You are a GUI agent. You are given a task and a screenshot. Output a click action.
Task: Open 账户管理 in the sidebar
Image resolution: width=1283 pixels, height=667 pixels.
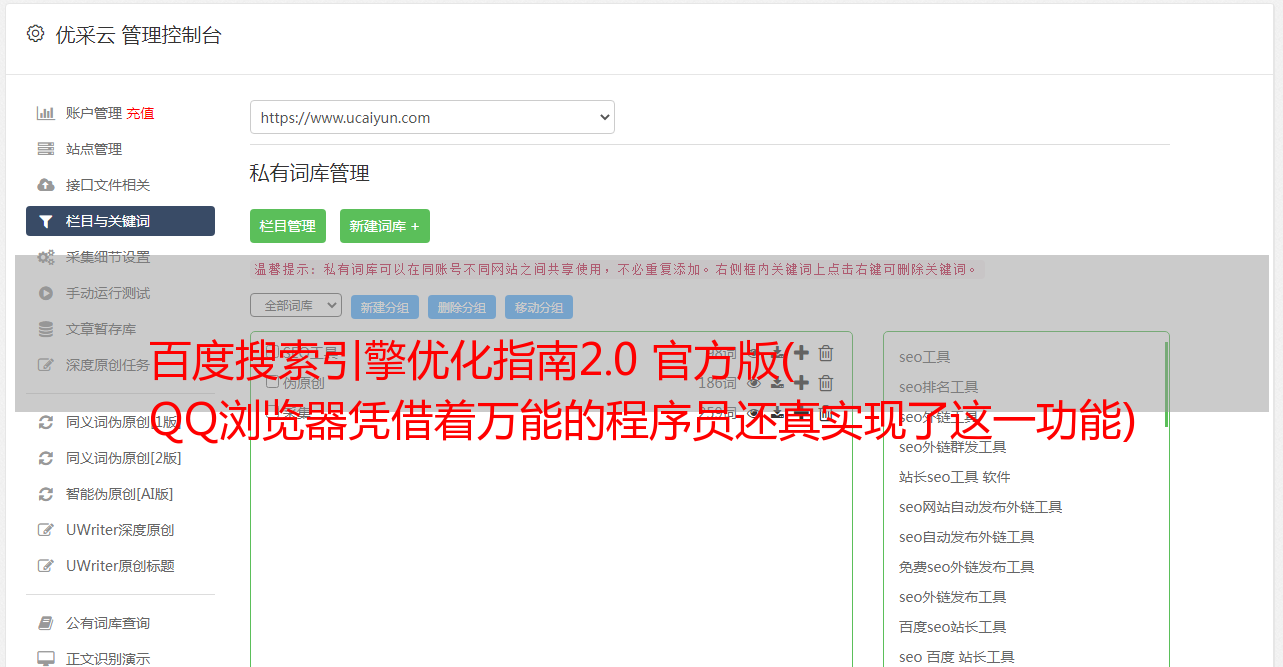[x=94, y=113]
